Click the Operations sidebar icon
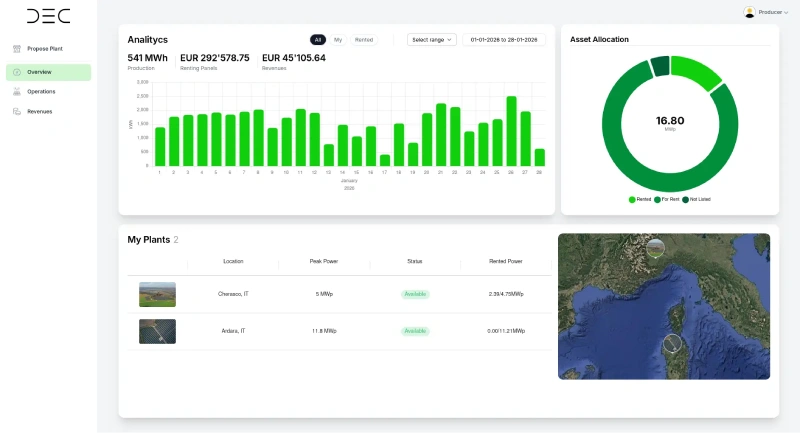800x433 pixels. click(17, 92)
